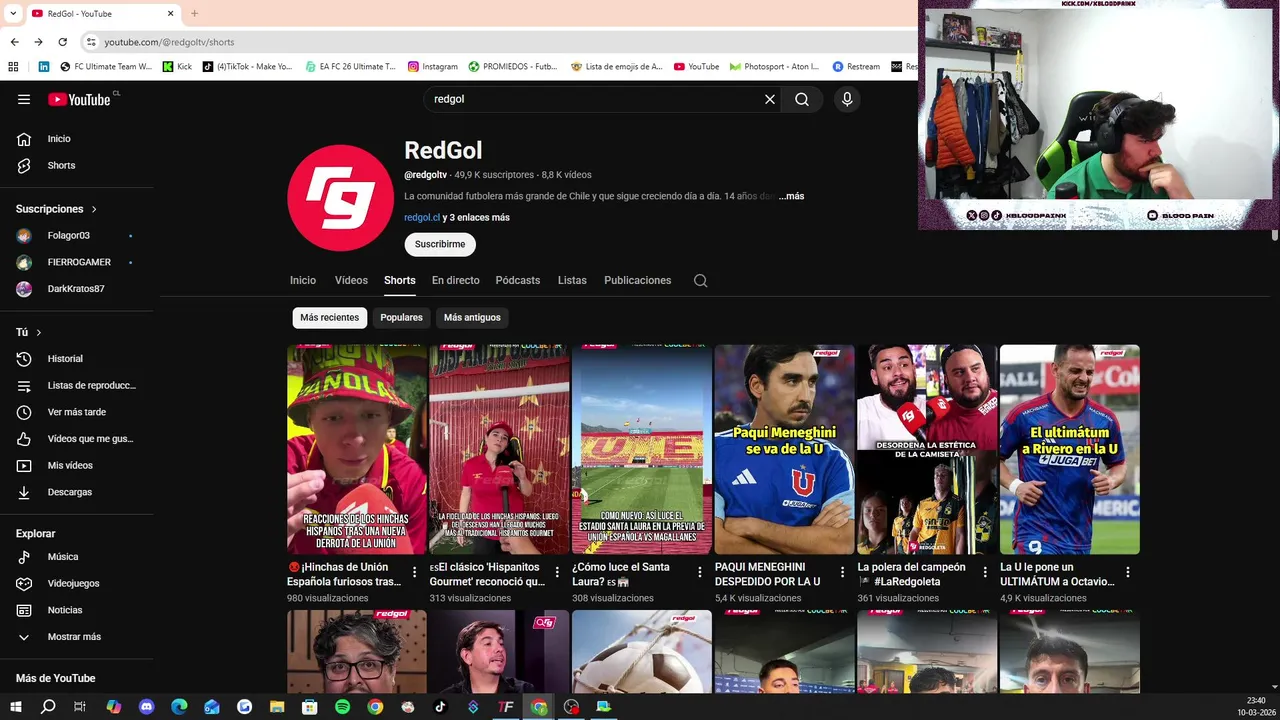Click the Suscribirme button
Image resolution: width=1280 pixels, height=720 pixels.
pos(440,244)
